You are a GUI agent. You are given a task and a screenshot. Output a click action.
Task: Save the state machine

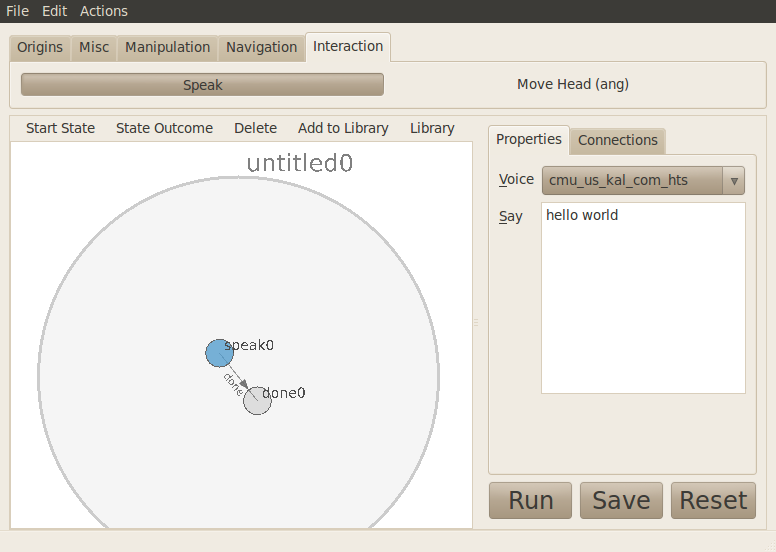pyautogui.click(x=621, y=500)
